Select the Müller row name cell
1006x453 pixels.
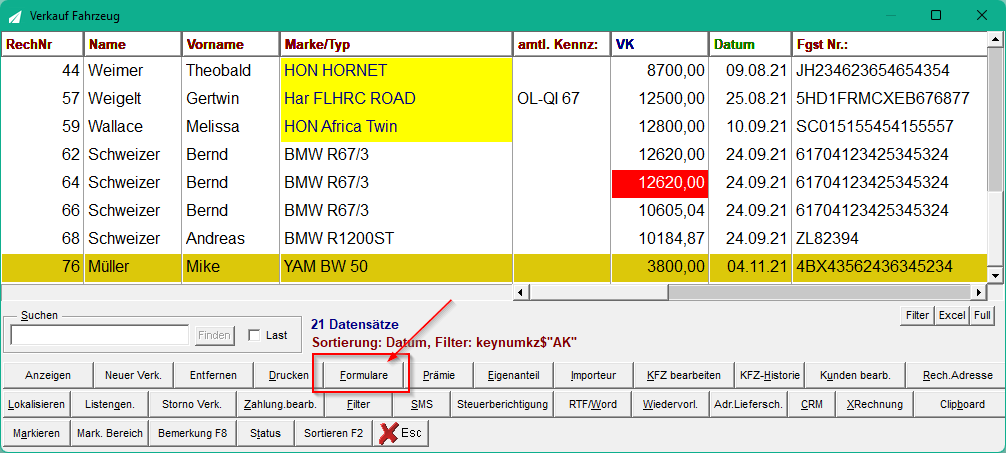tap(133, 266)
